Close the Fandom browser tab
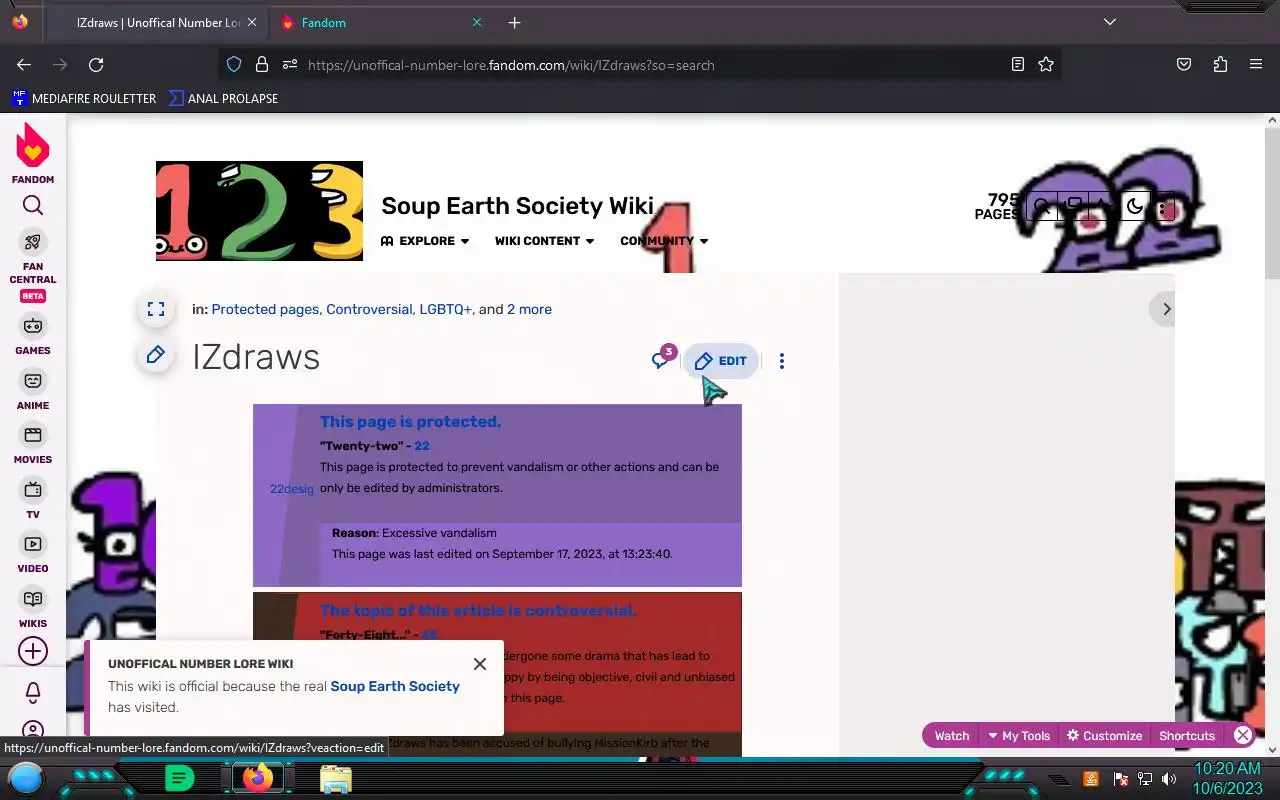The image size is (1280, 800). (476, 22)
